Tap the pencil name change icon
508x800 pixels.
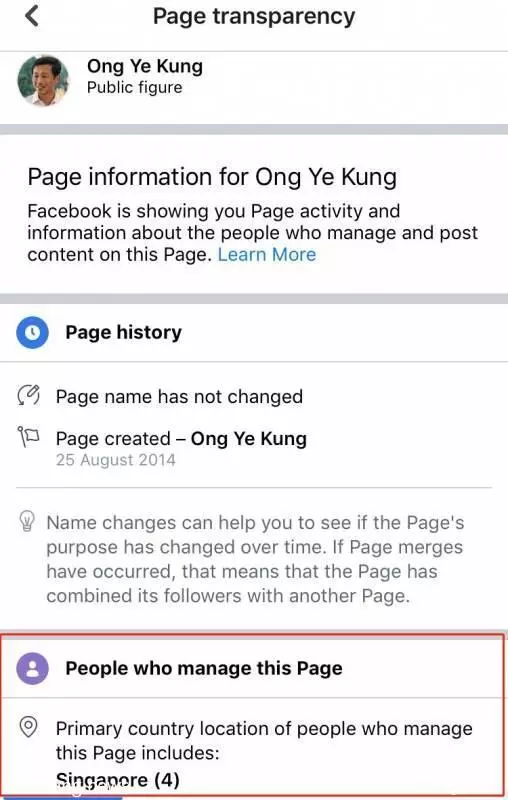pyautogui.click(x=29, y=395)
